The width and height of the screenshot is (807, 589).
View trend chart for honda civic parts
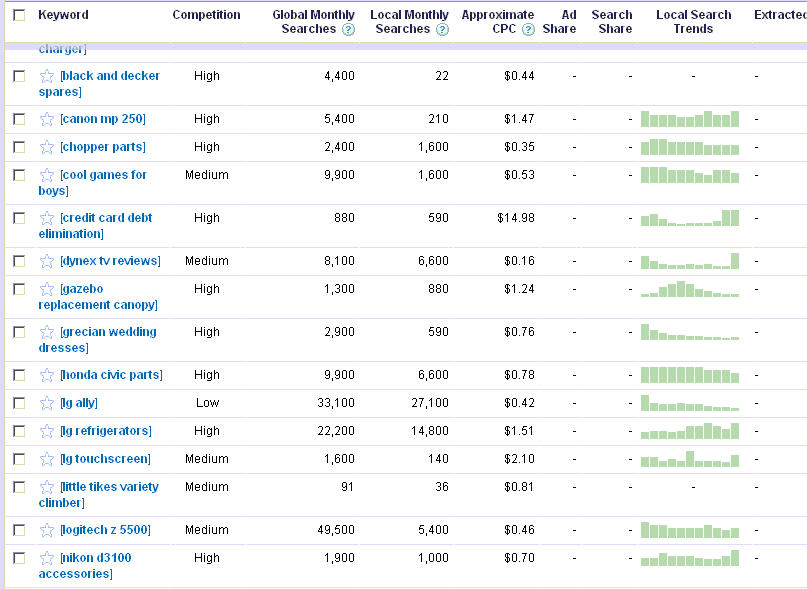coord(690,375)
